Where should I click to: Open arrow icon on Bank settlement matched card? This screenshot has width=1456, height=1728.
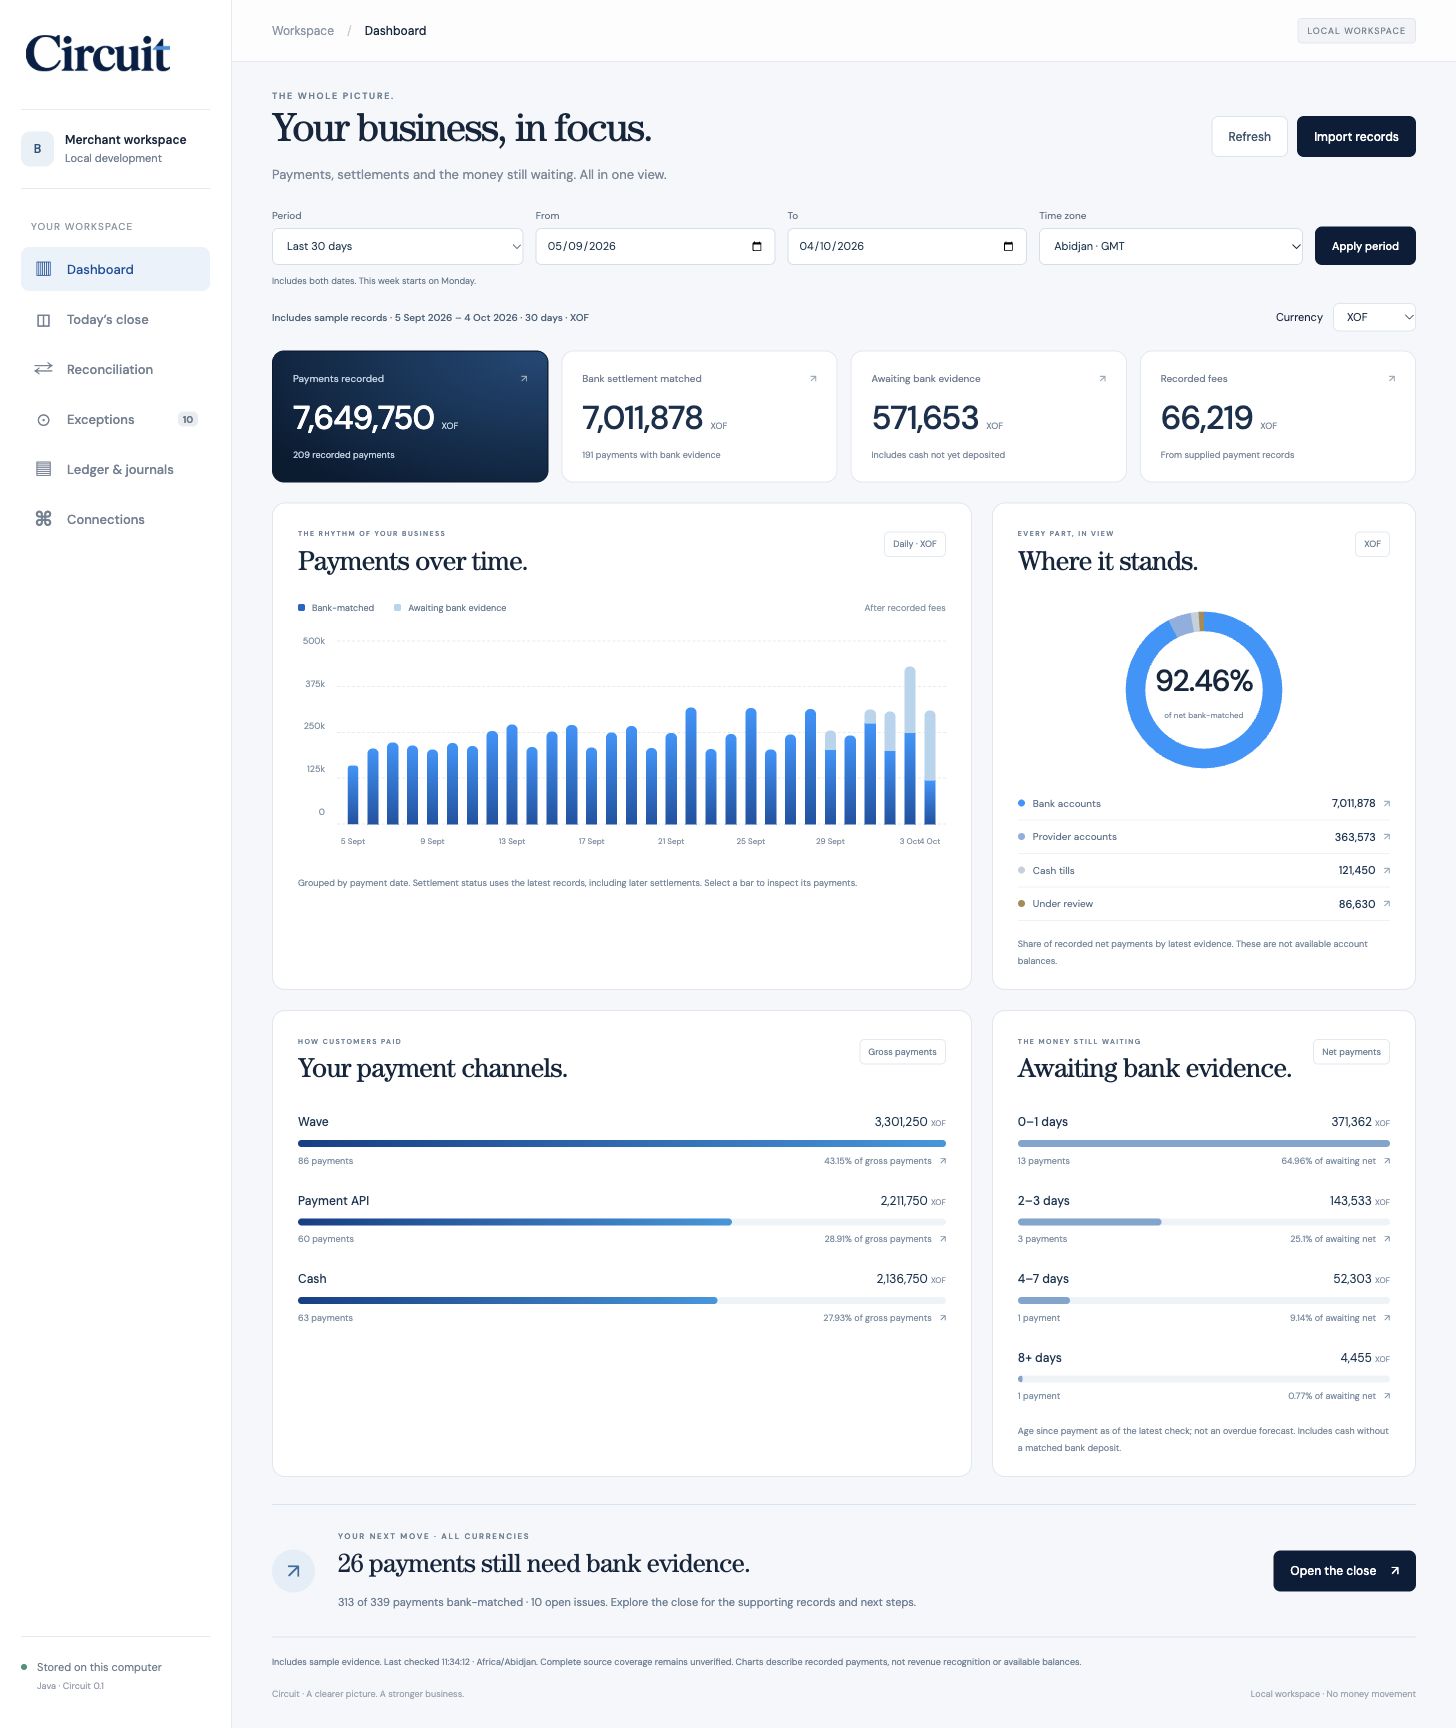813,379
